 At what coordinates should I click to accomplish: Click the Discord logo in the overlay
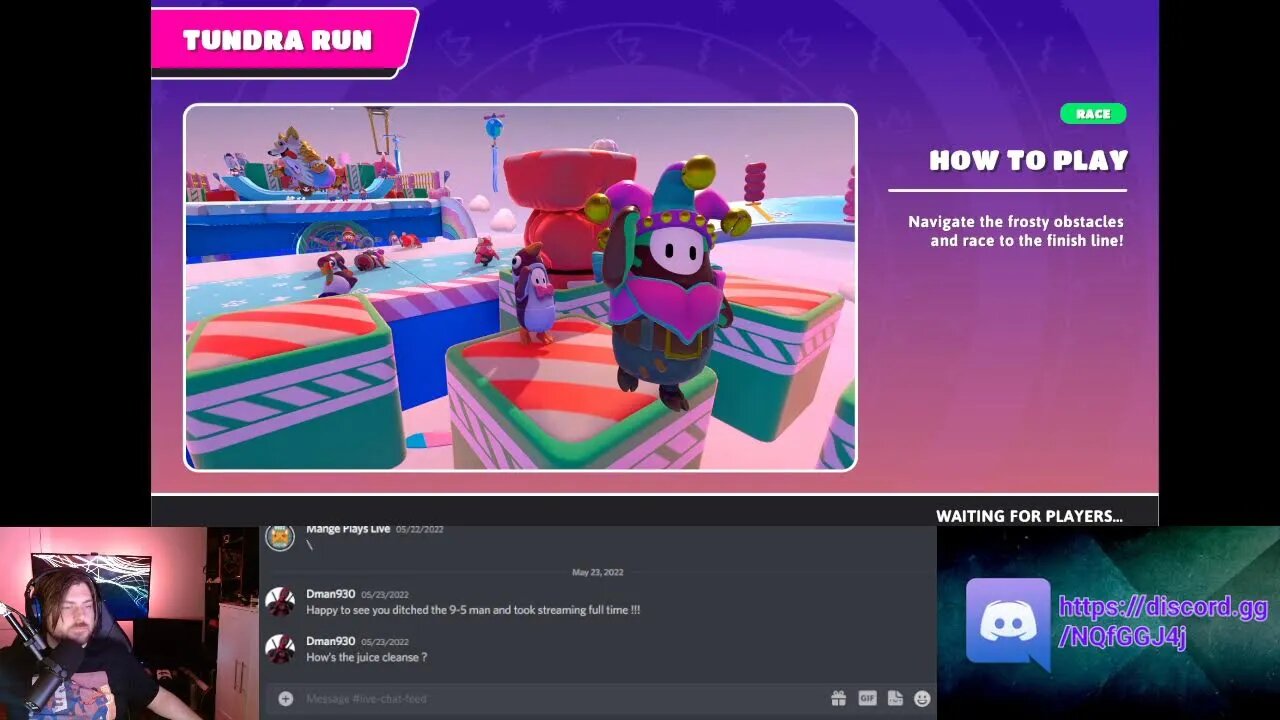pos(1008,624)
